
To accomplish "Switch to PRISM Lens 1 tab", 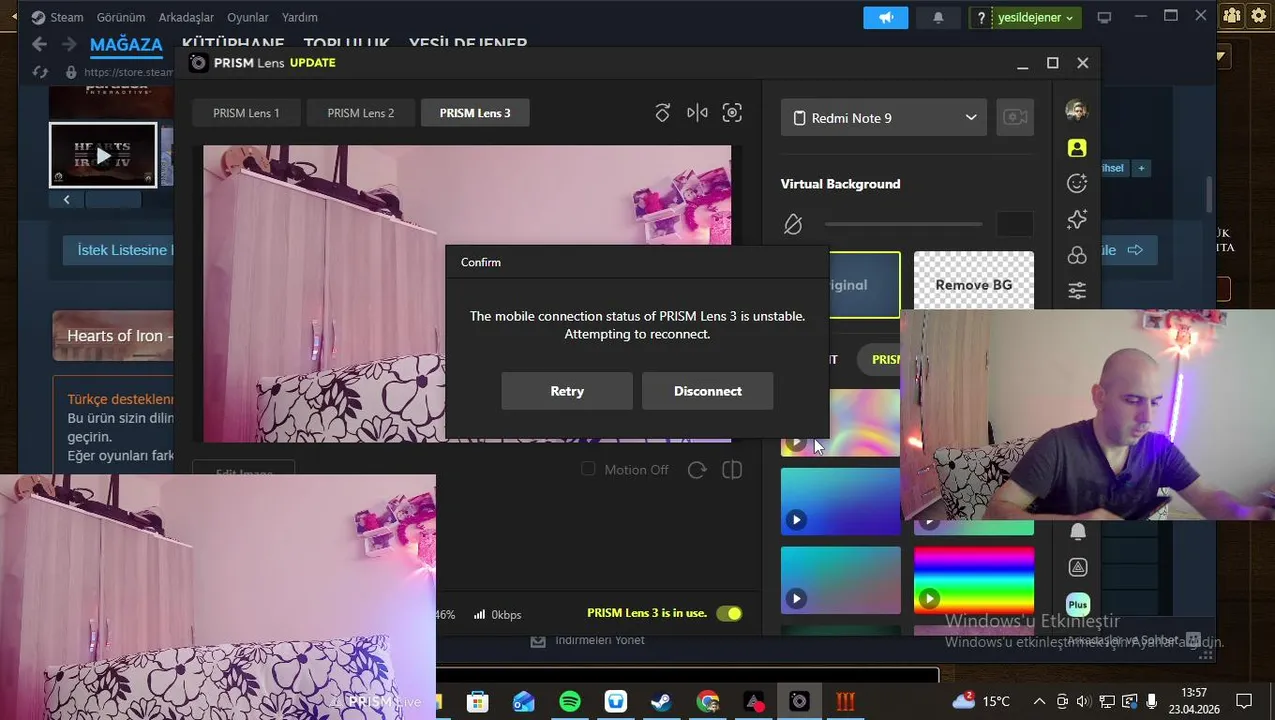I will pos(246,113).
